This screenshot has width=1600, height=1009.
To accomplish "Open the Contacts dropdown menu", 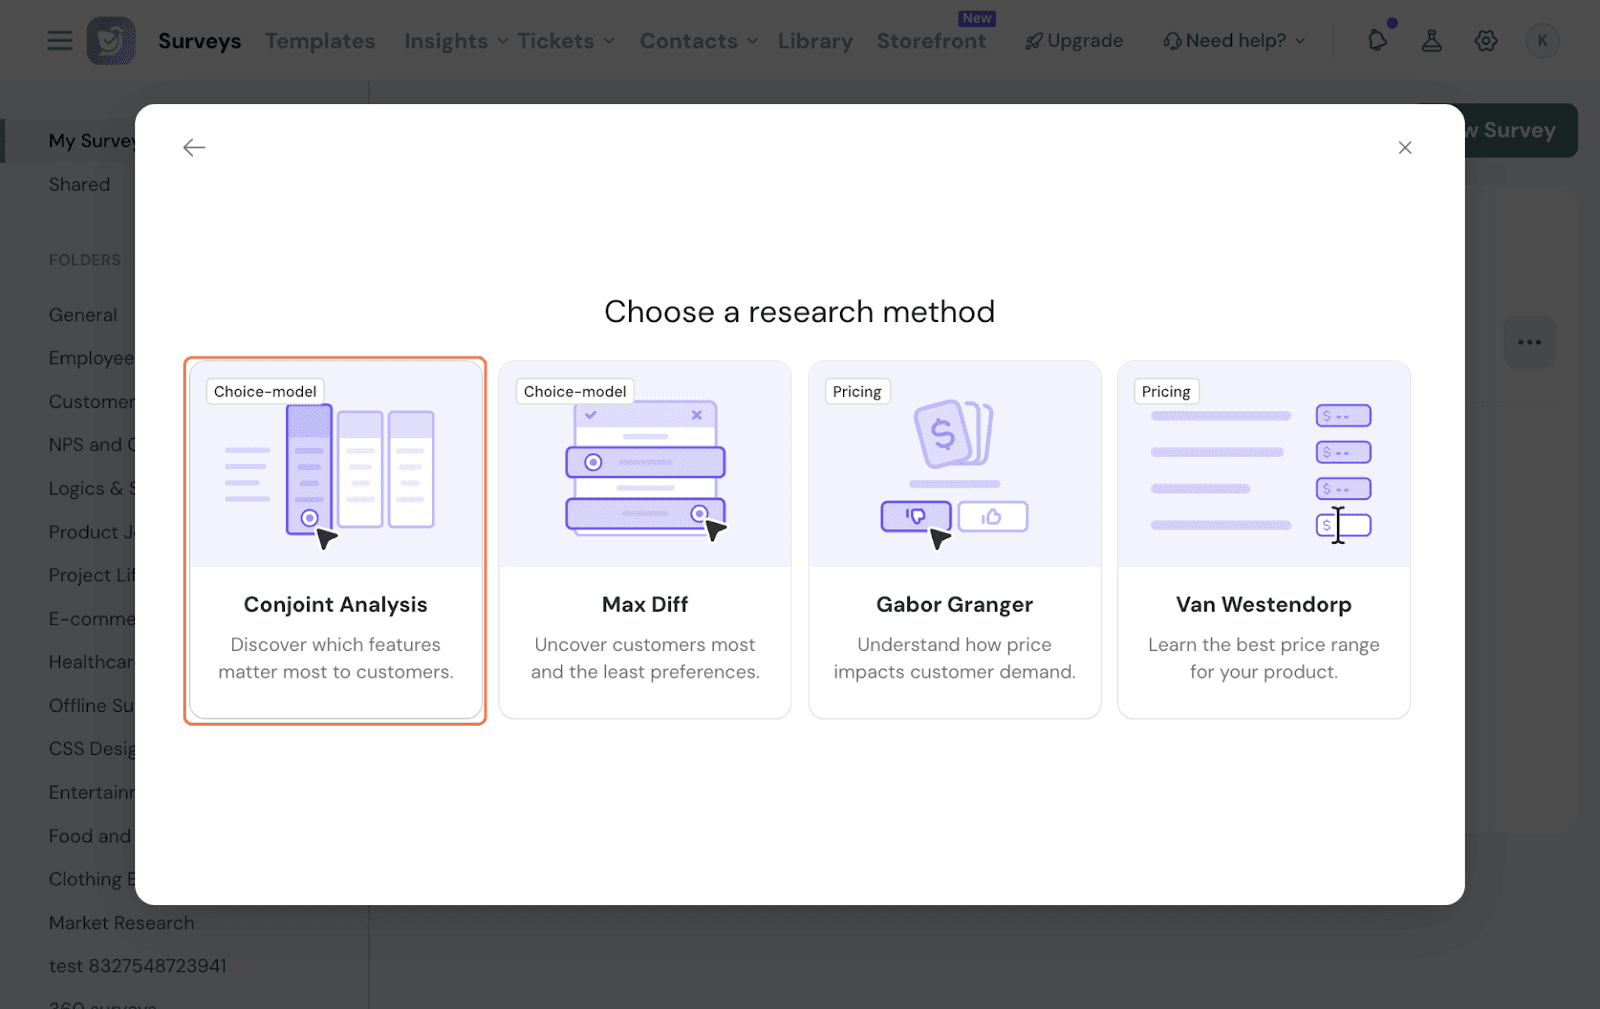I will (698, 41).
